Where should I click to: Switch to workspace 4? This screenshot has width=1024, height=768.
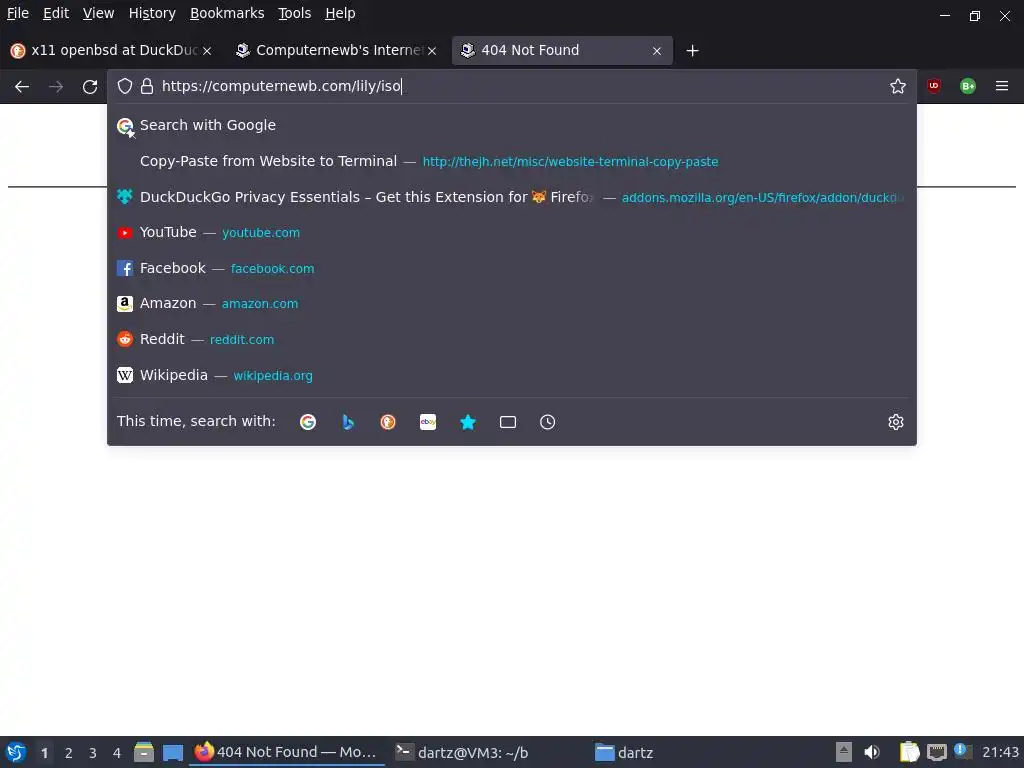[117, 753]
